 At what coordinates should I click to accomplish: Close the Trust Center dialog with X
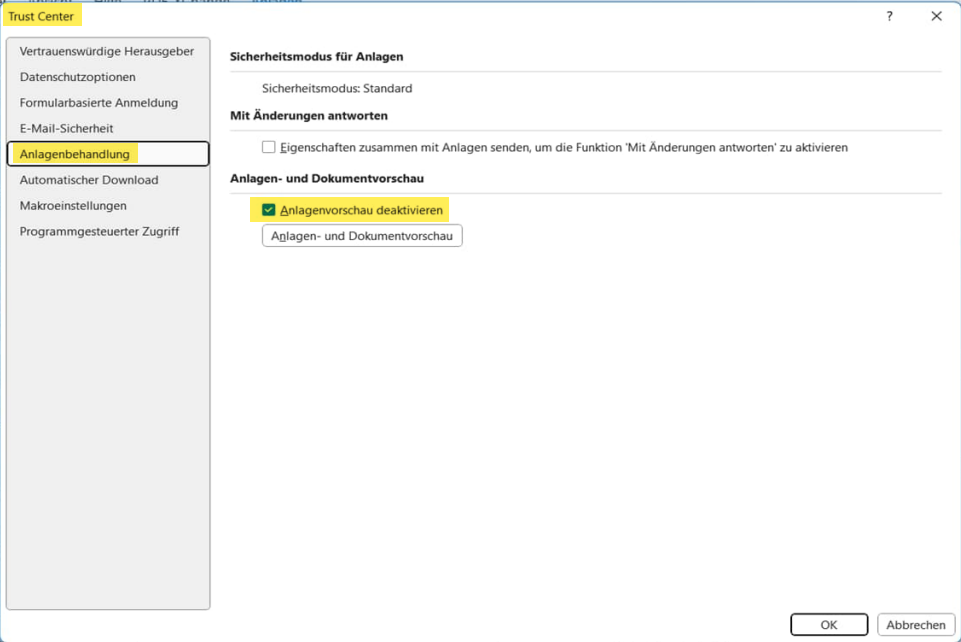point(936,16)
